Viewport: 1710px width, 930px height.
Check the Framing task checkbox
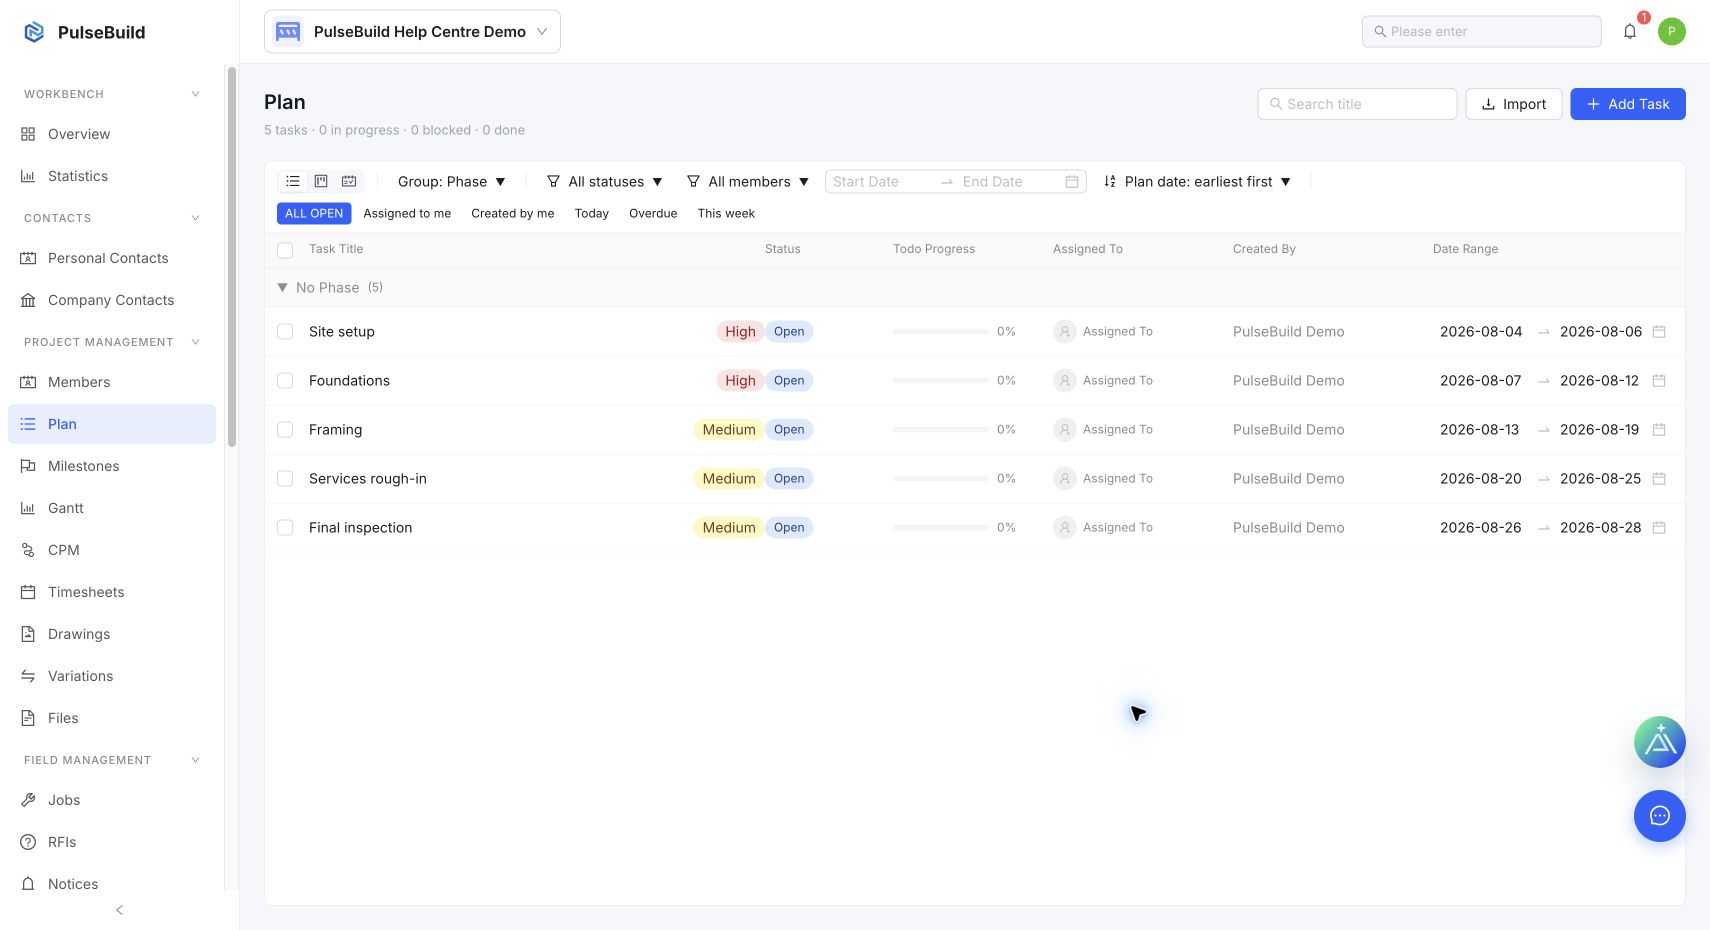pyautogui.click(x=285, y=430)
